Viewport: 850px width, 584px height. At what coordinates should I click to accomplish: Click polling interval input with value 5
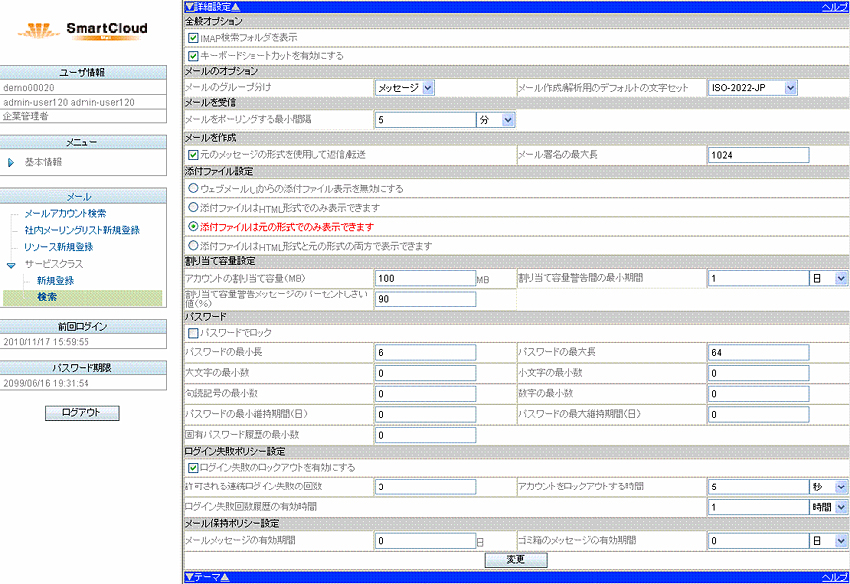click(425, 120)
